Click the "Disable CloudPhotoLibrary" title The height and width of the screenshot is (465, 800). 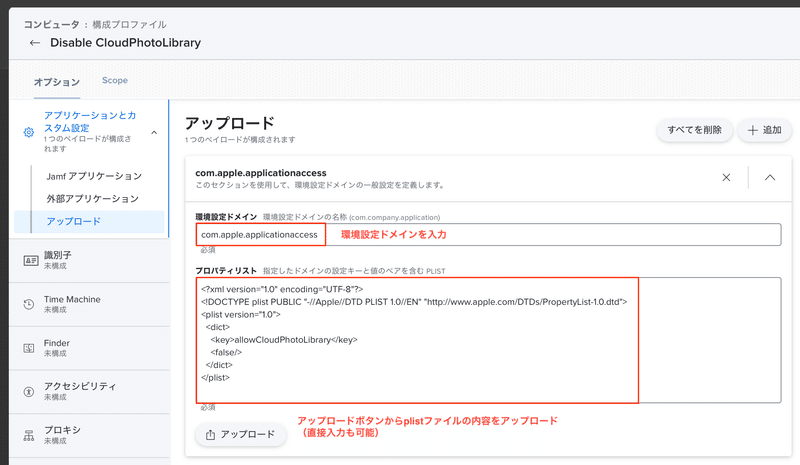[x=126, y=43]
